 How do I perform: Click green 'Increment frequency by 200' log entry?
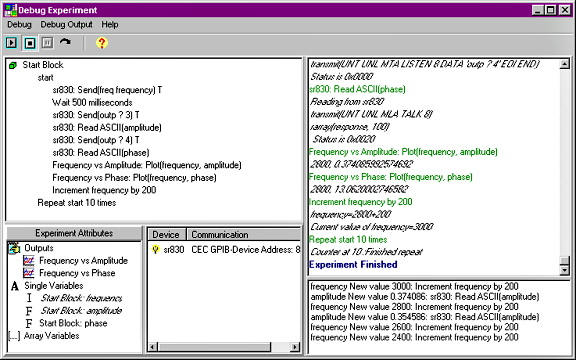point(360,202)
